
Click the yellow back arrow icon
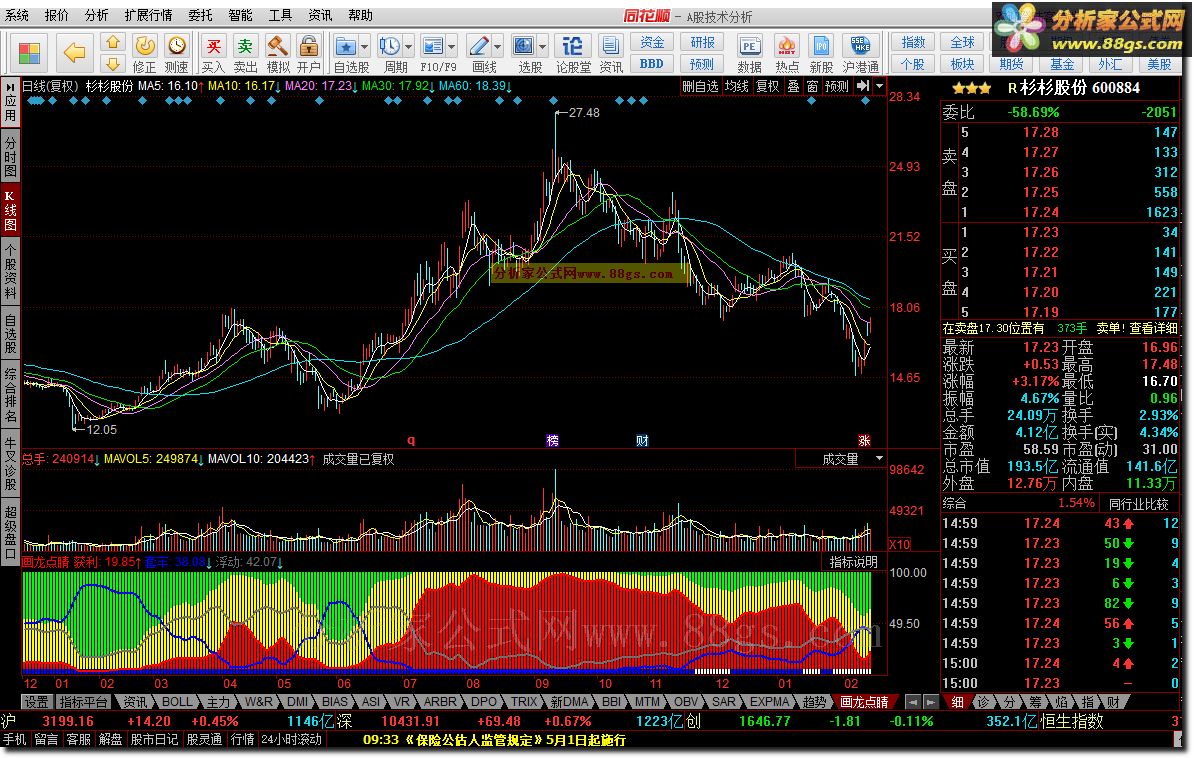74,53
